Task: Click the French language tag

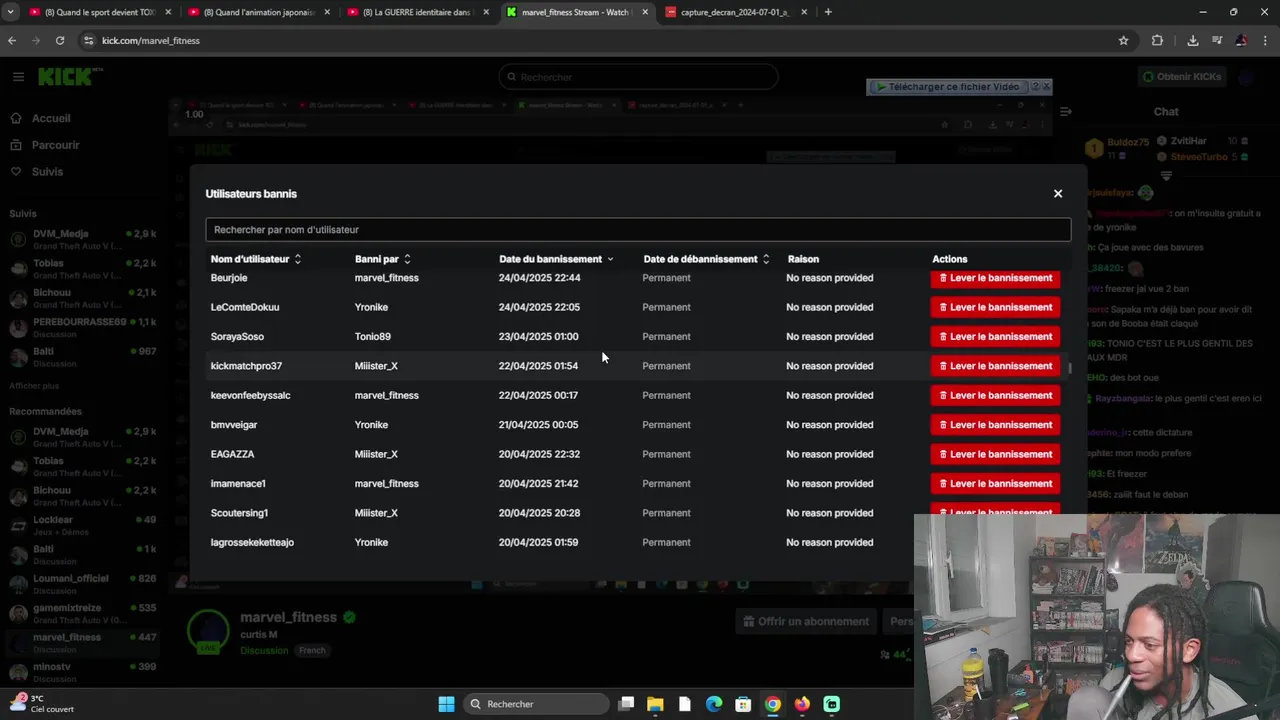Action: pyautogui.click(x=312, y=651)
